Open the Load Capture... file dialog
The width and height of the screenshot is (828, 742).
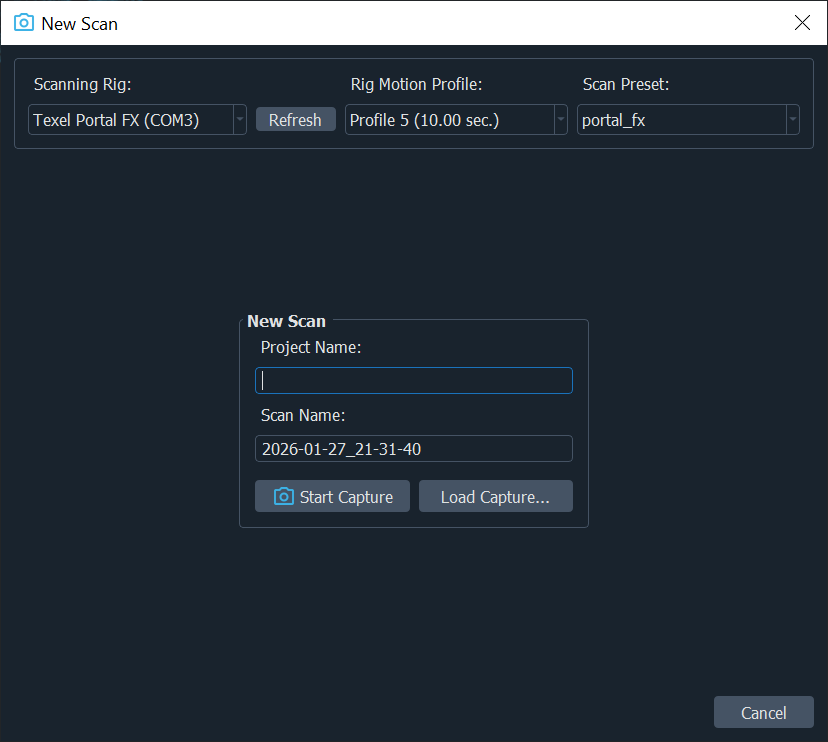[495, 497]
